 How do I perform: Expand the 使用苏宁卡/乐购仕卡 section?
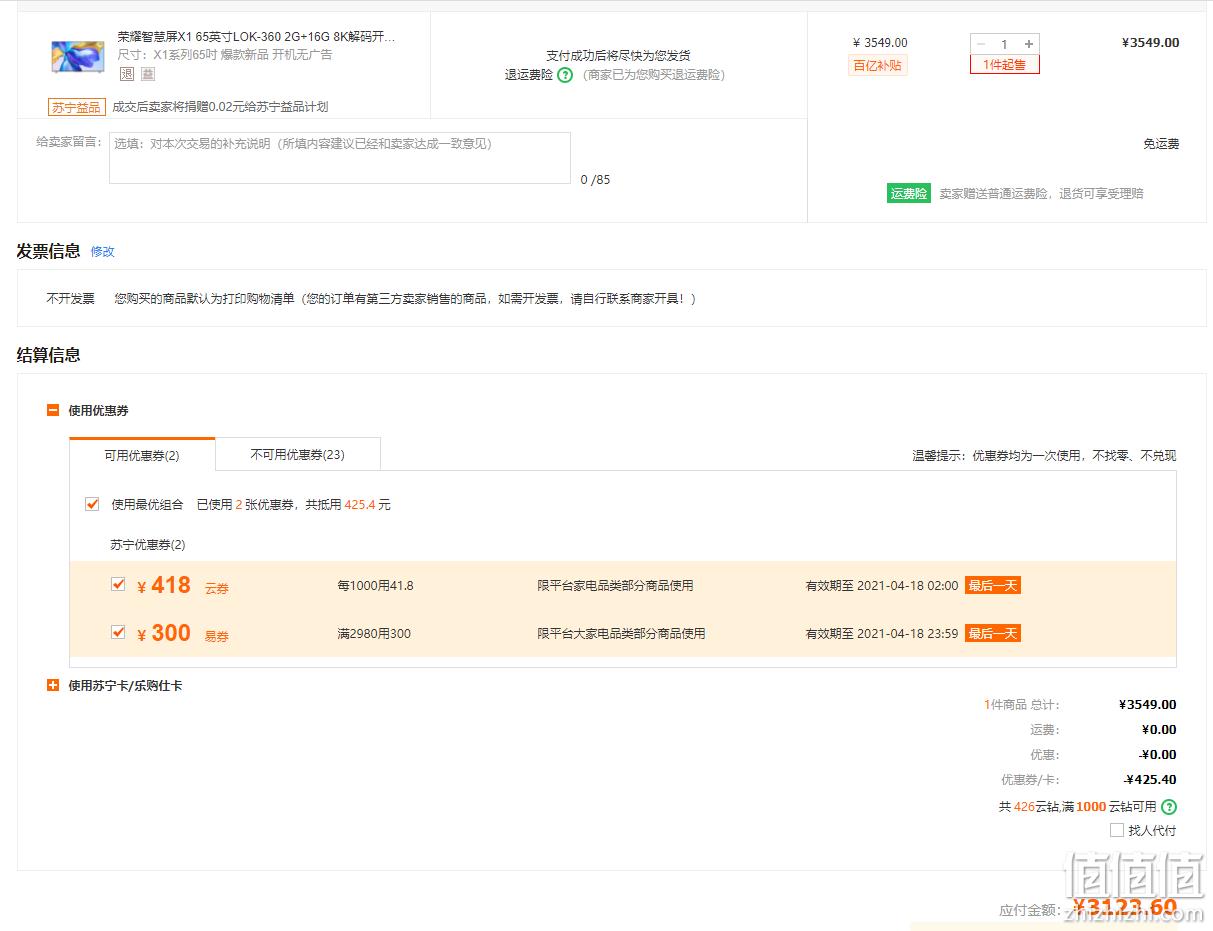click(53, 686)
